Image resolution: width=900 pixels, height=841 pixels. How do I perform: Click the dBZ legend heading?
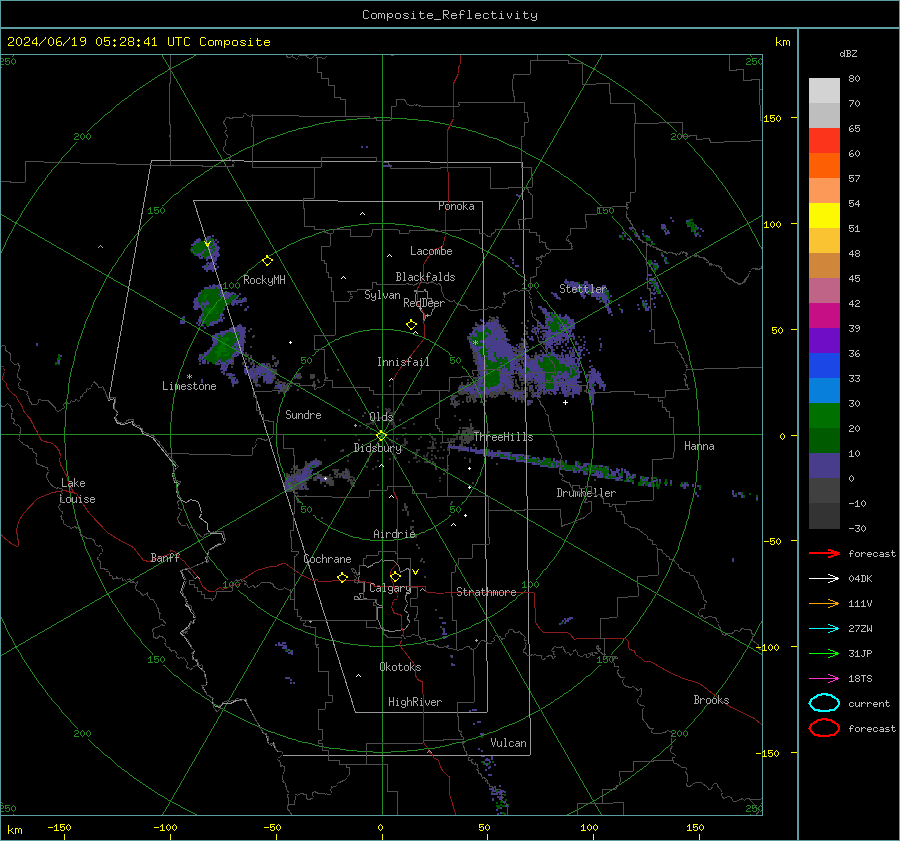click(x=848, y=53)
